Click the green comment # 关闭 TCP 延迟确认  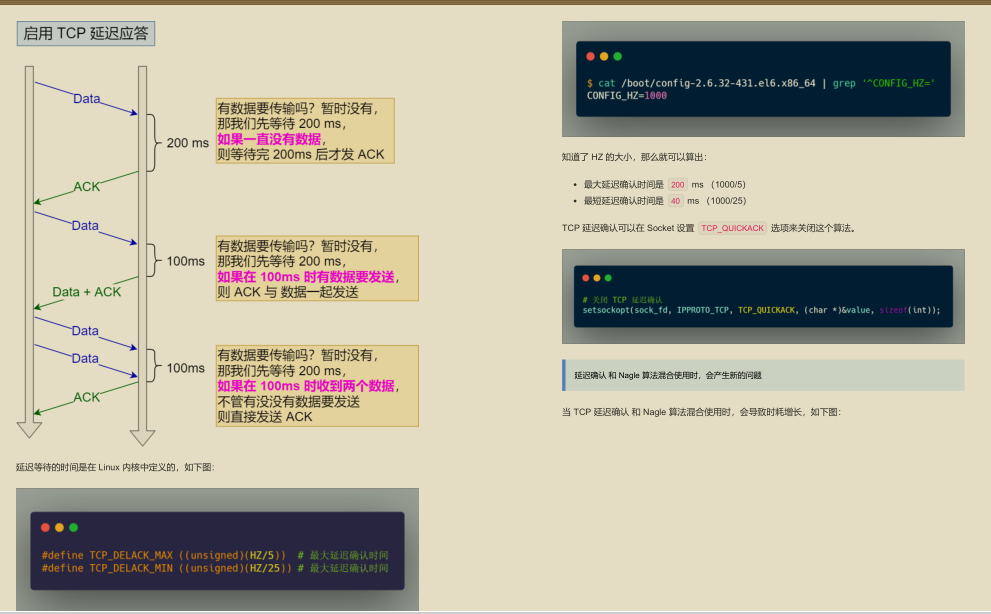click(623, 300)
